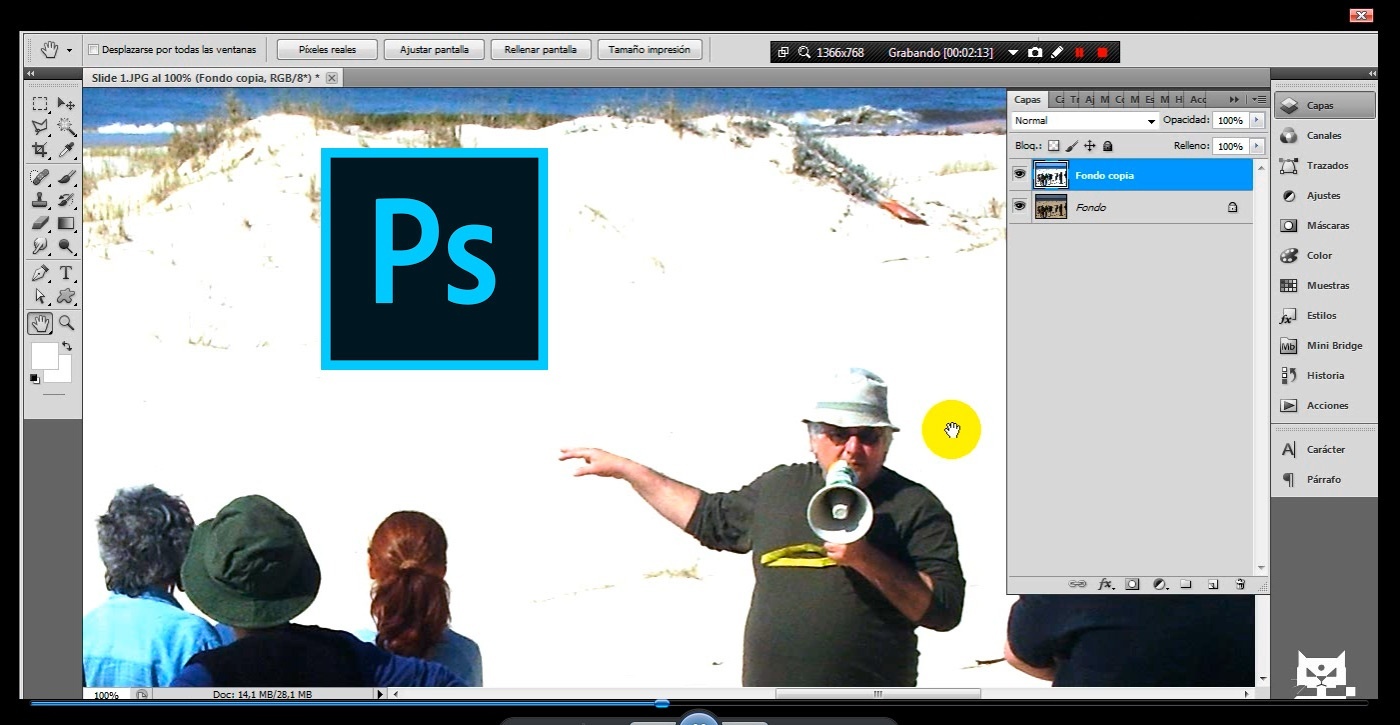This screenshot has width=1400, height=725.
Task: Select the Dodge tool
Action: pyautogui.click(x=66, y=245)
